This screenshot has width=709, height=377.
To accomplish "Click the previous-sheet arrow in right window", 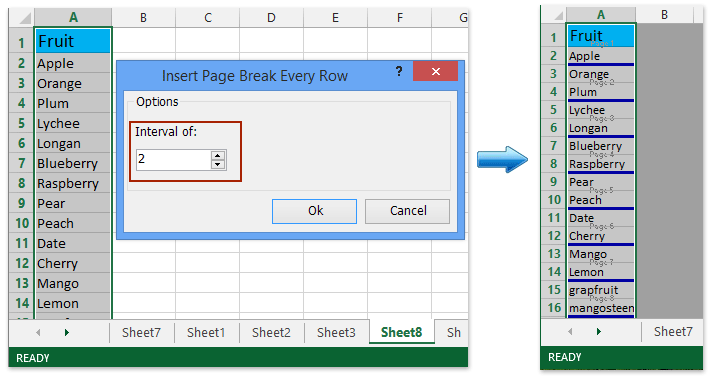I will tap(570, 332).
